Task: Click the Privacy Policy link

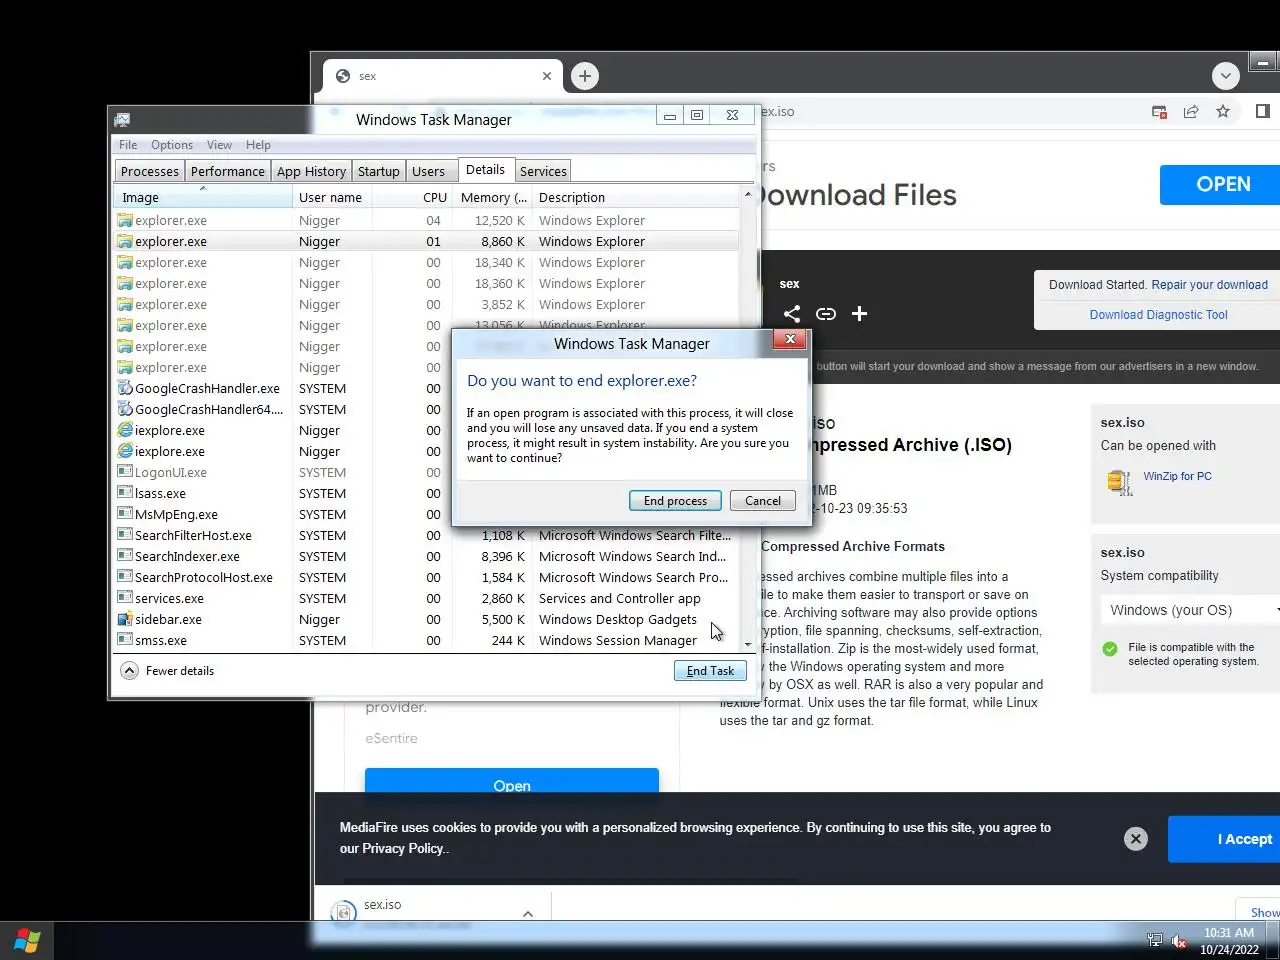Action: pyautogui.click(x=404, y=849)
